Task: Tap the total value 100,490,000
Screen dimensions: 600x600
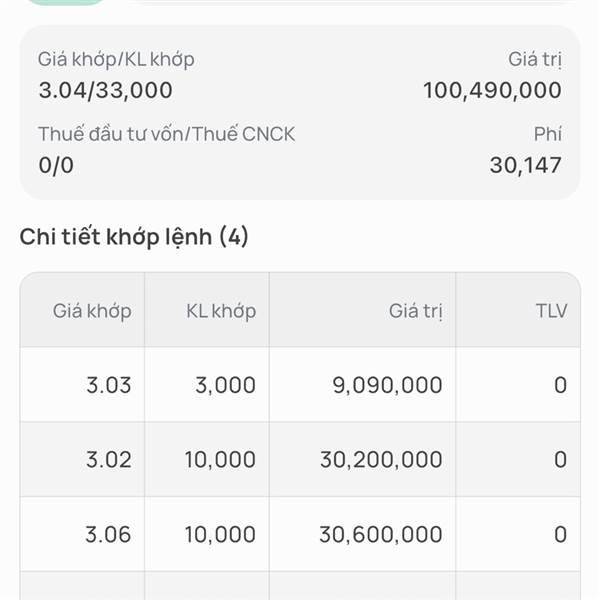Action: pos(492,90)
